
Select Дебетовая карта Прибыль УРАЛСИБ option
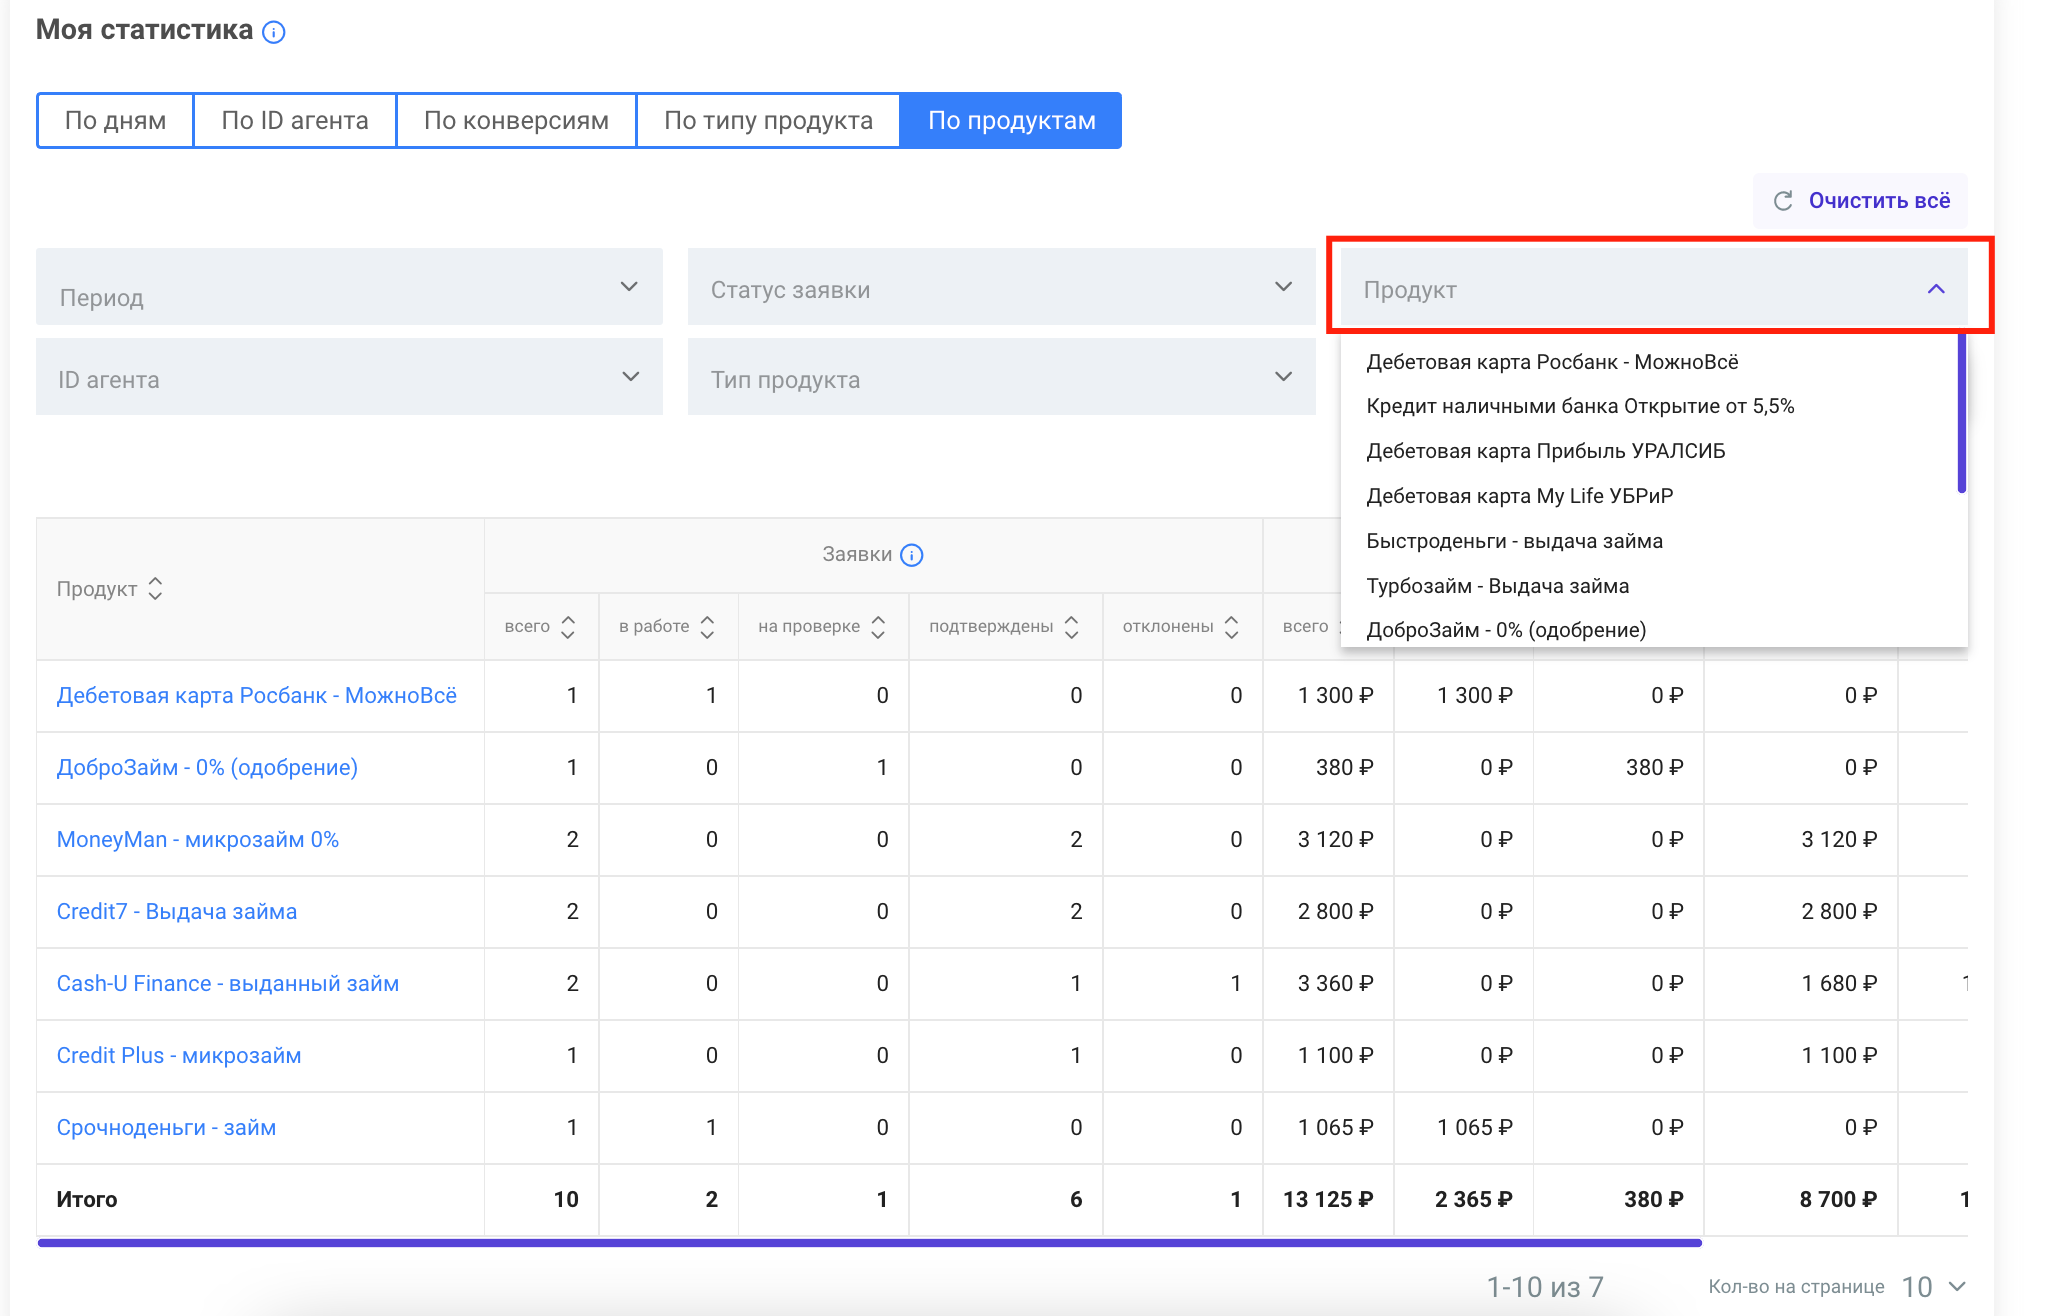click(x=1546, y=451)
